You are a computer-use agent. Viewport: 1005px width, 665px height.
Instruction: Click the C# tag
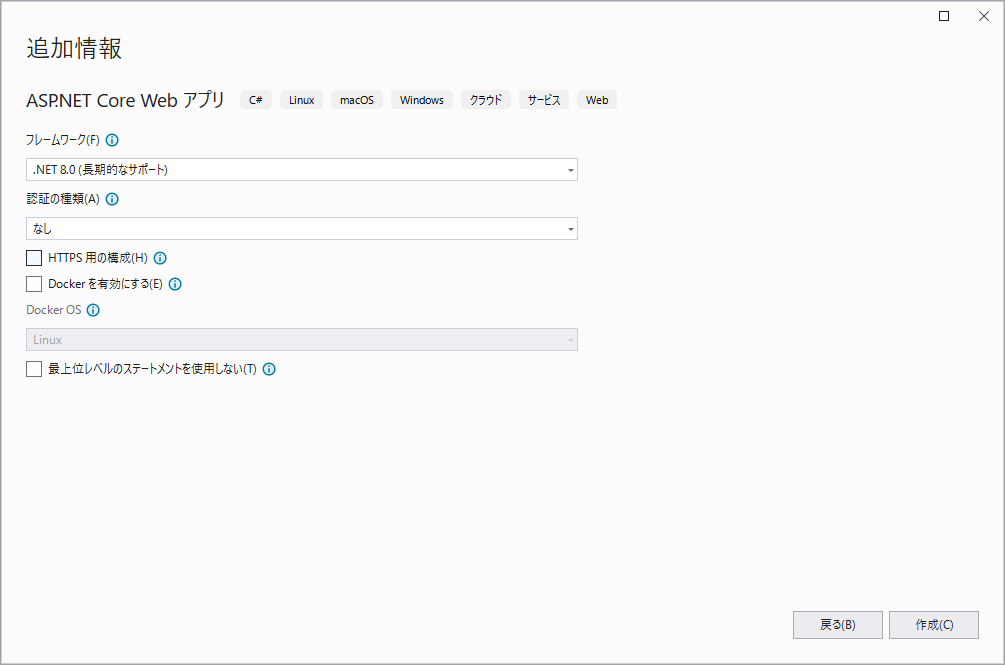pyautogui.click(x=256, y=100)
